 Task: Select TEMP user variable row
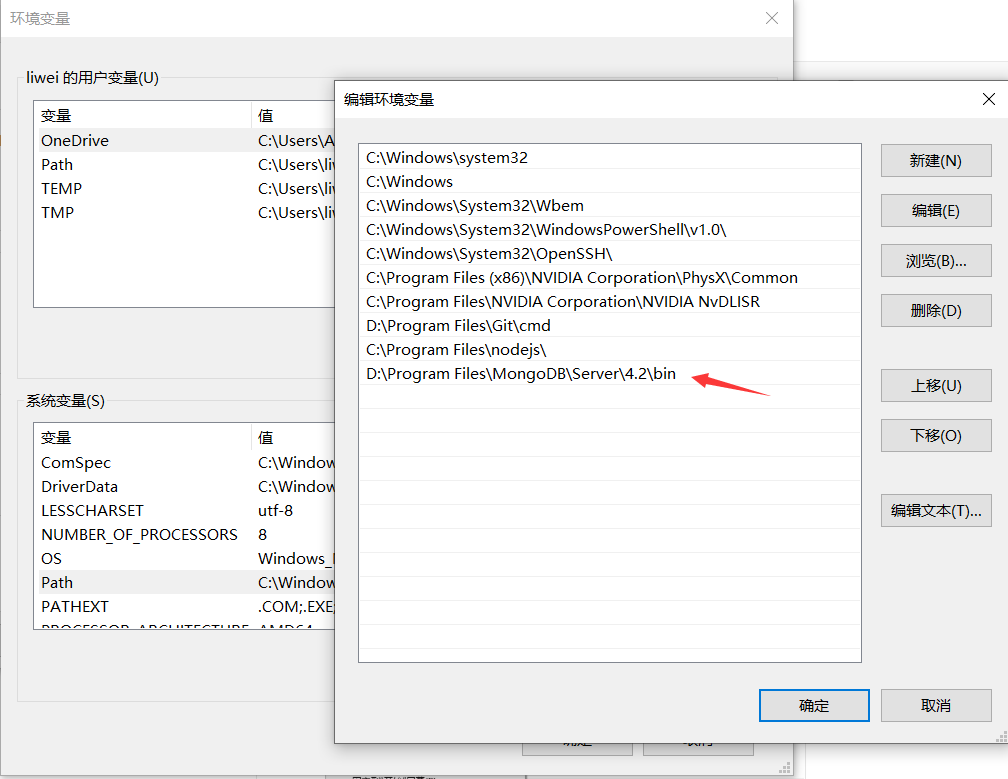(x=184, y=188)
